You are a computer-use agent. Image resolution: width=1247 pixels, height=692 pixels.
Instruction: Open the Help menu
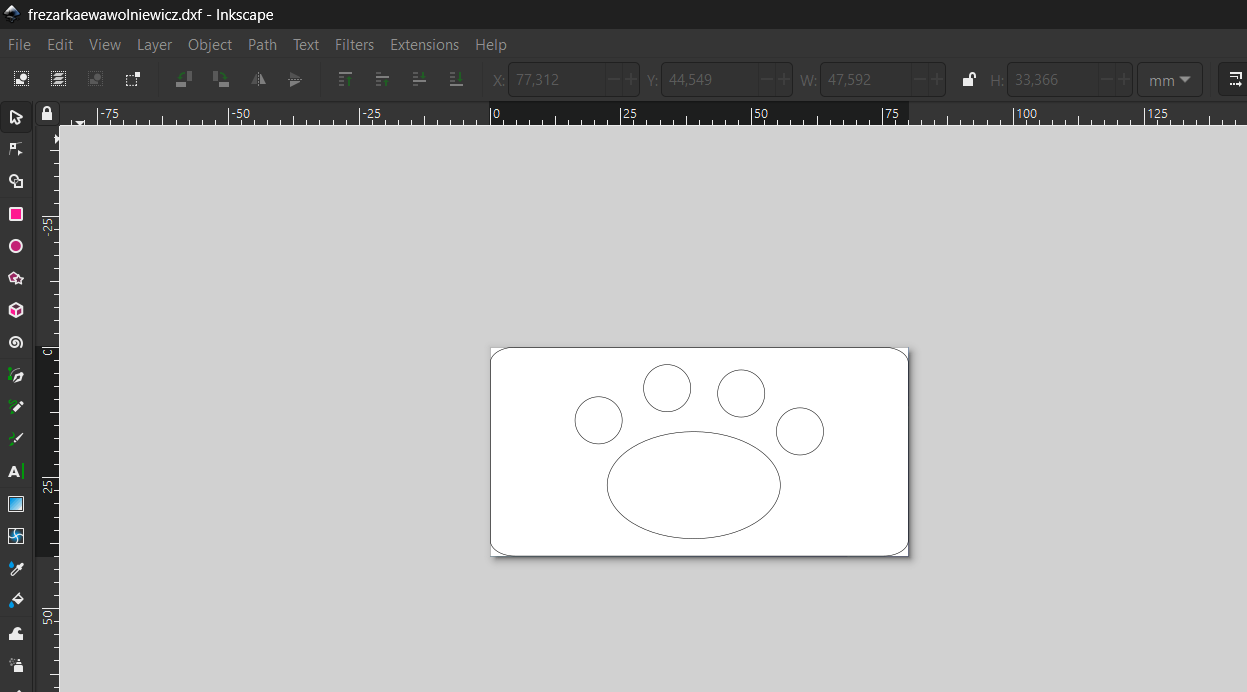coord(491,45)
